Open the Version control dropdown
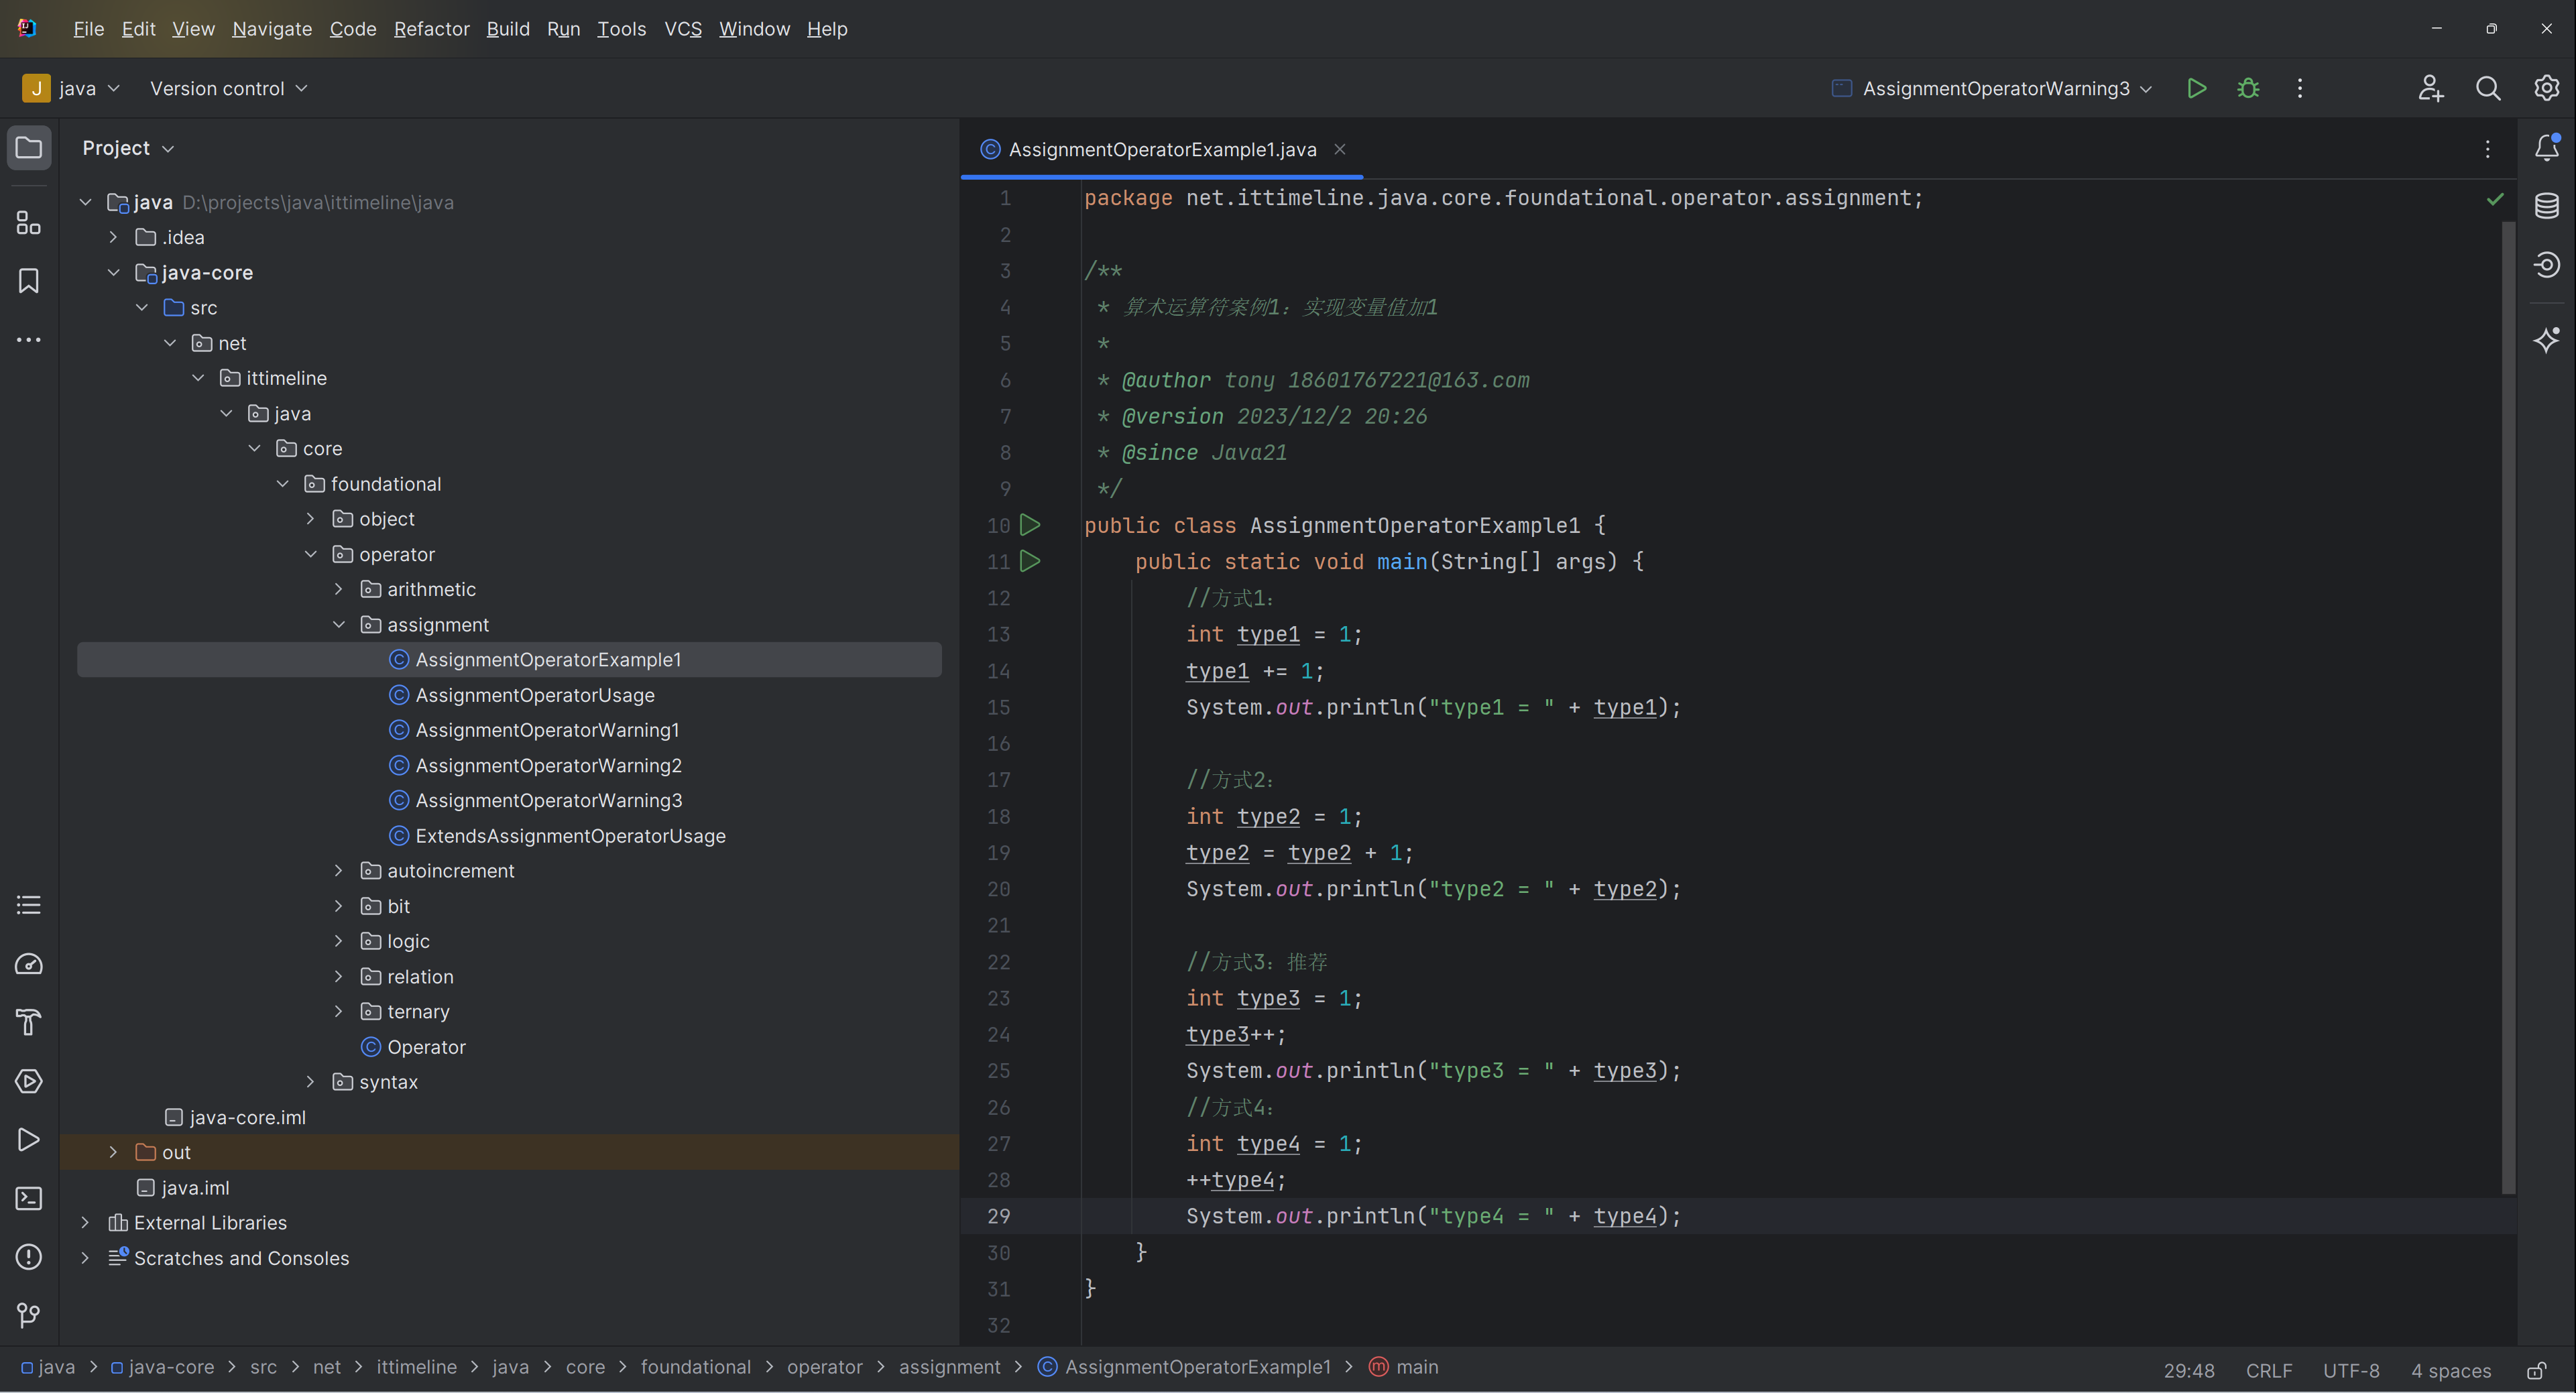The image size is (2576, 1393). click(228, 88)
